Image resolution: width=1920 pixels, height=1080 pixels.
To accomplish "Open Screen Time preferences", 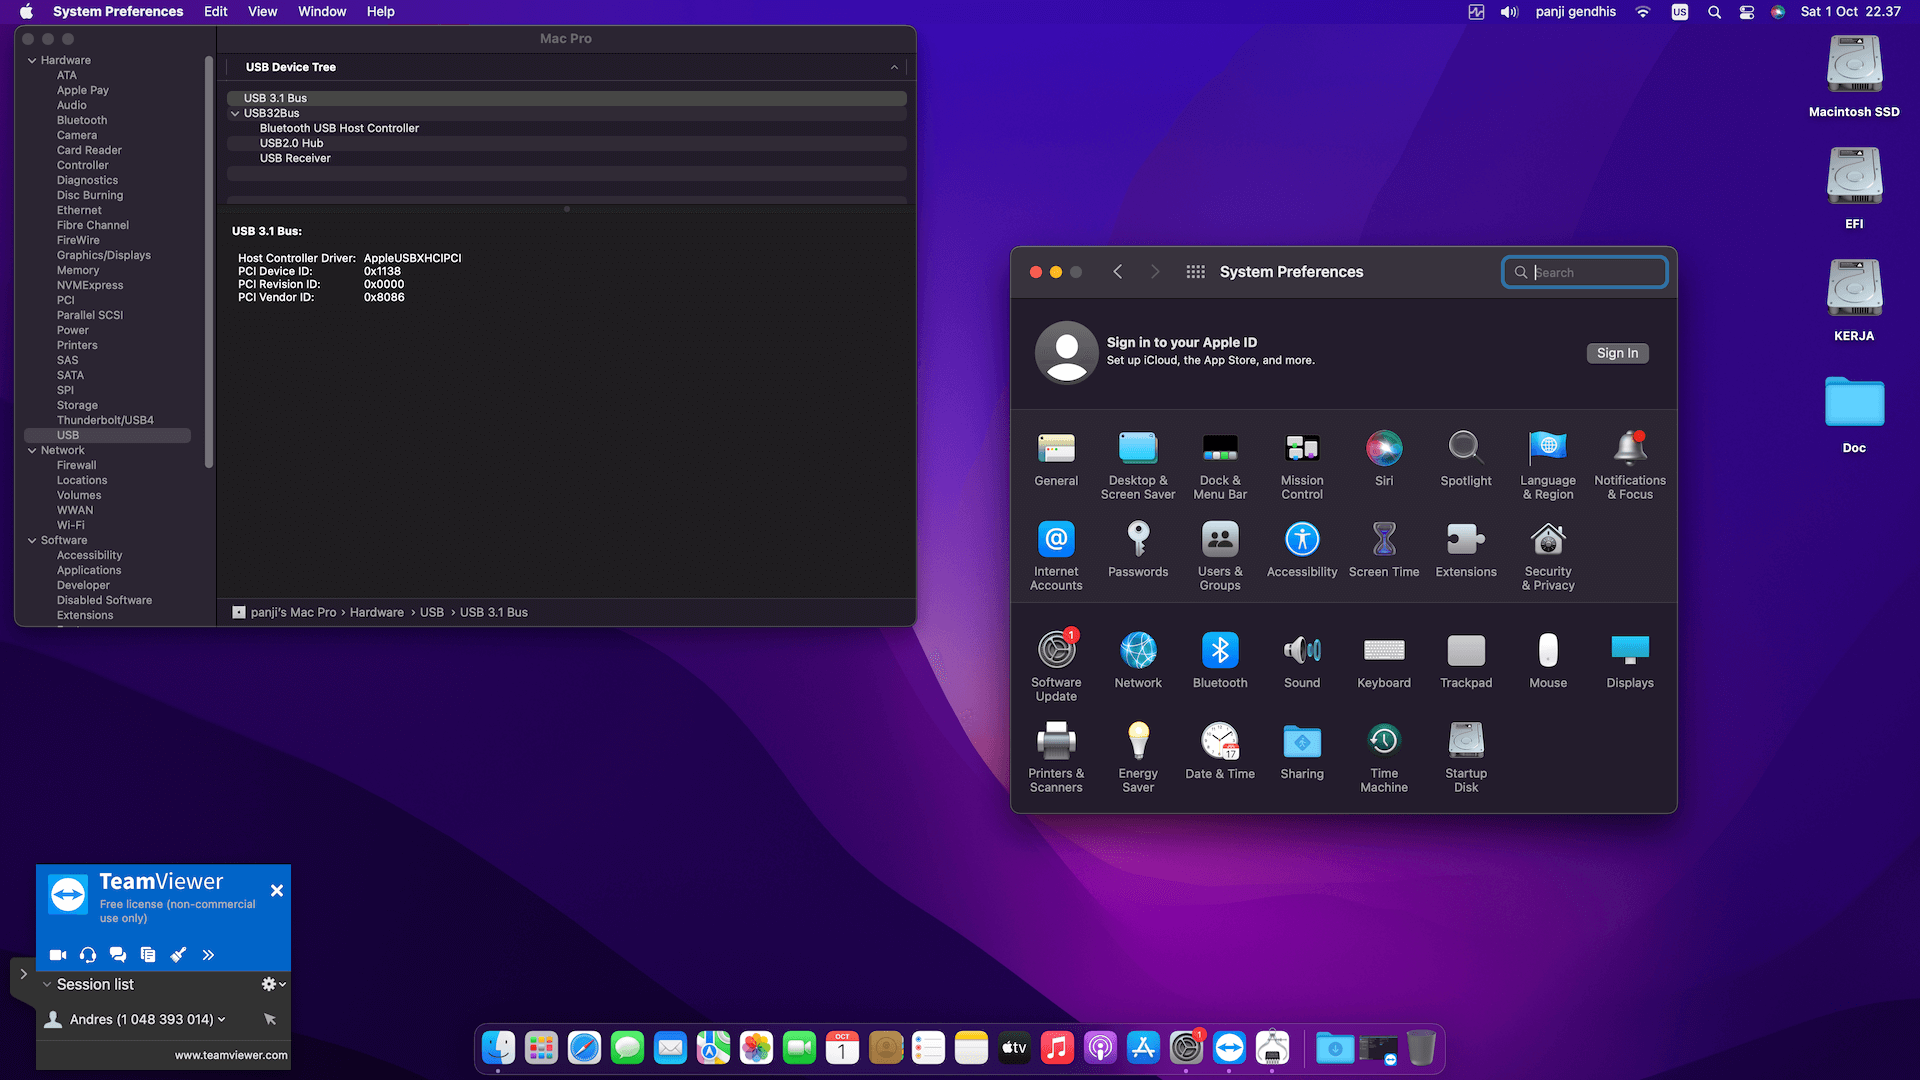I will [x=1384, y=550].
